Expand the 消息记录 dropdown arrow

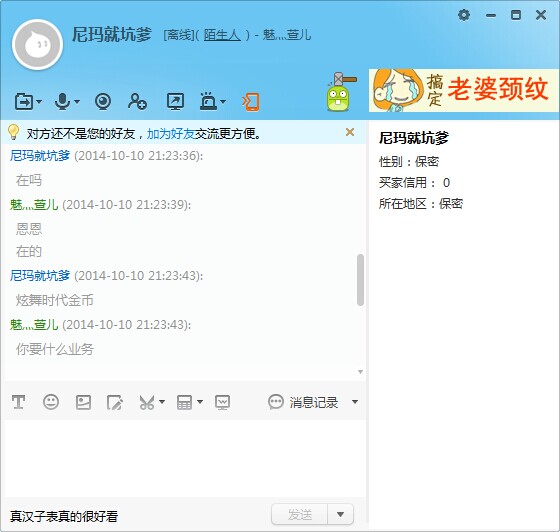[355, 402]
